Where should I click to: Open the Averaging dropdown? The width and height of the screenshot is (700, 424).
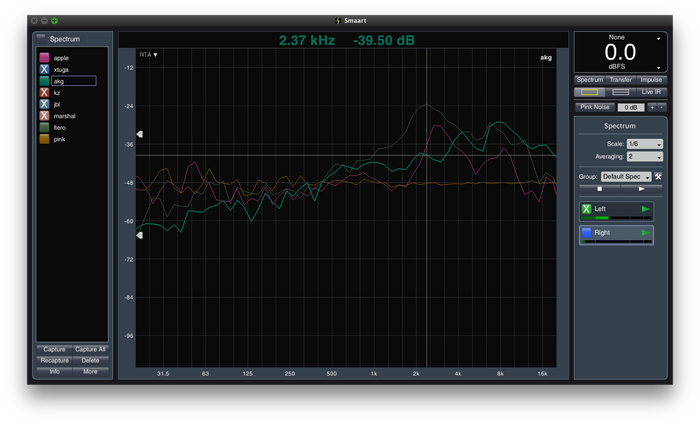[644, 157]
